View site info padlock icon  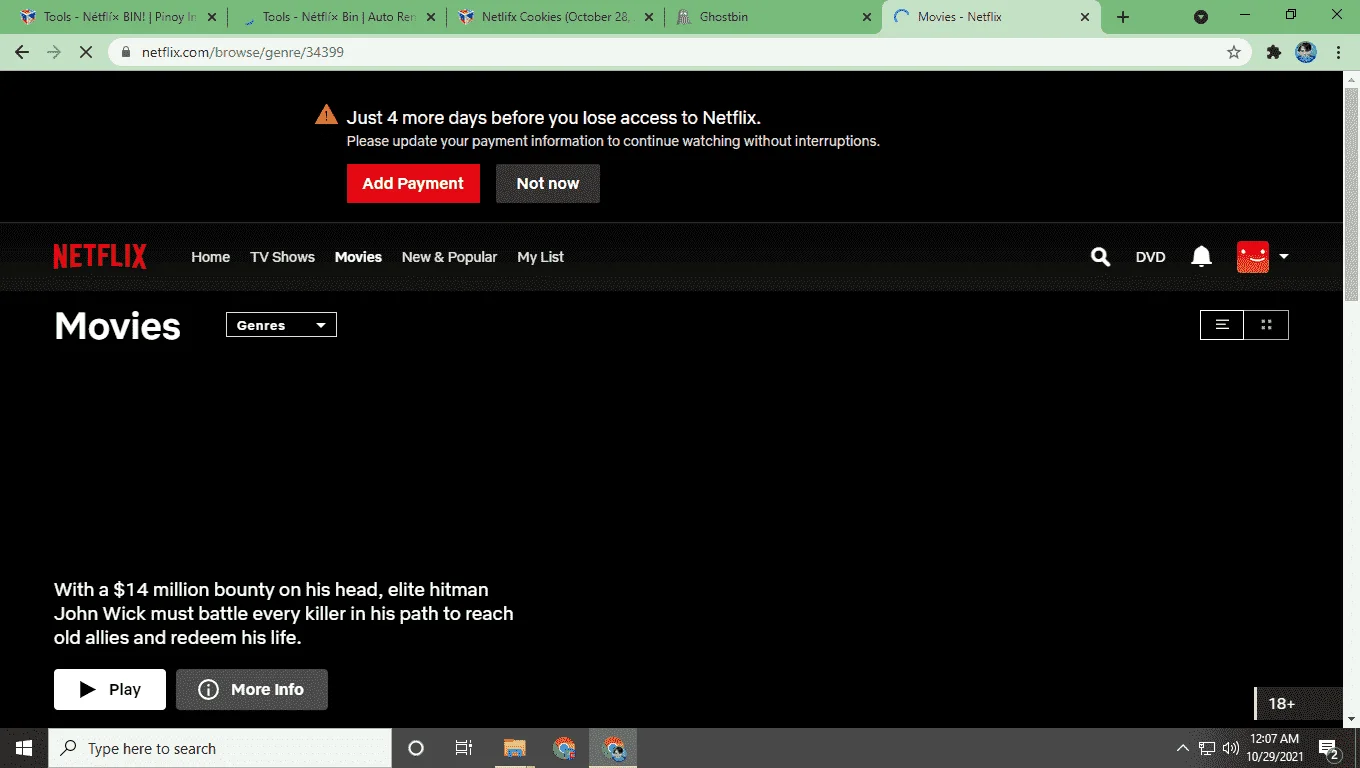126,52
